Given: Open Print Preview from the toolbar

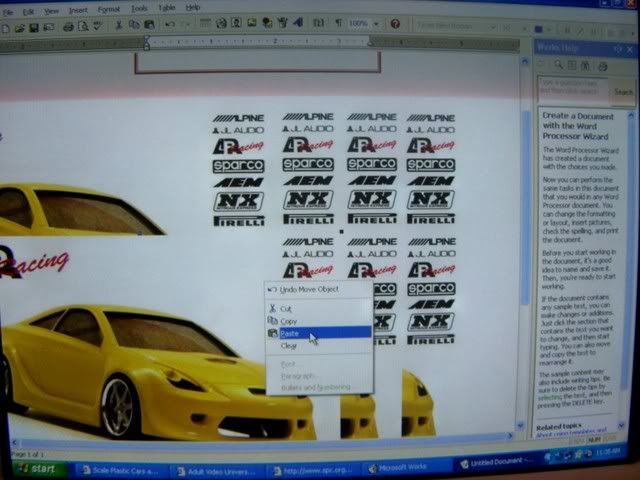Looking at the screenshot, I should coord(83,26).
